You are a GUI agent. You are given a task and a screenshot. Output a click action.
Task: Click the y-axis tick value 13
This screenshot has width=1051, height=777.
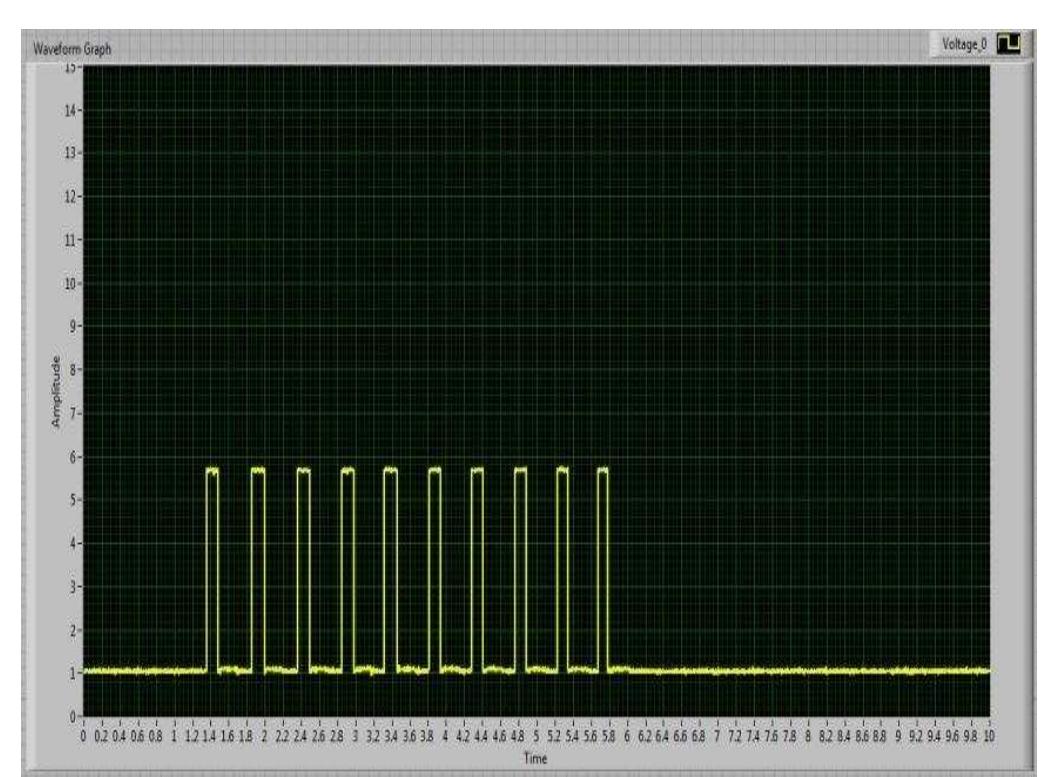70,154
